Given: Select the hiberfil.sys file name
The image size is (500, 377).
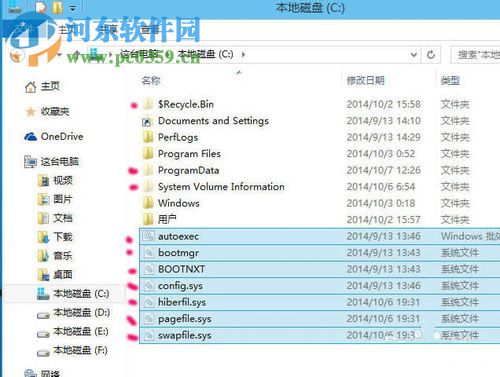Looking at the screenshot, I should pyautogui.click(x=182, y=302).
